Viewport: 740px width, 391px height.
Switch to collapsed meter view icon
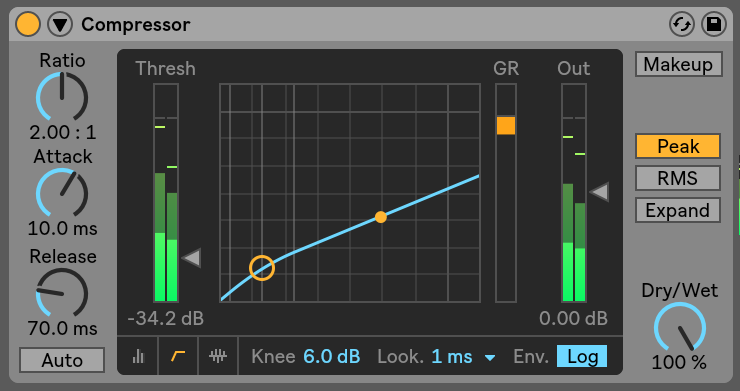pos(138,356)
